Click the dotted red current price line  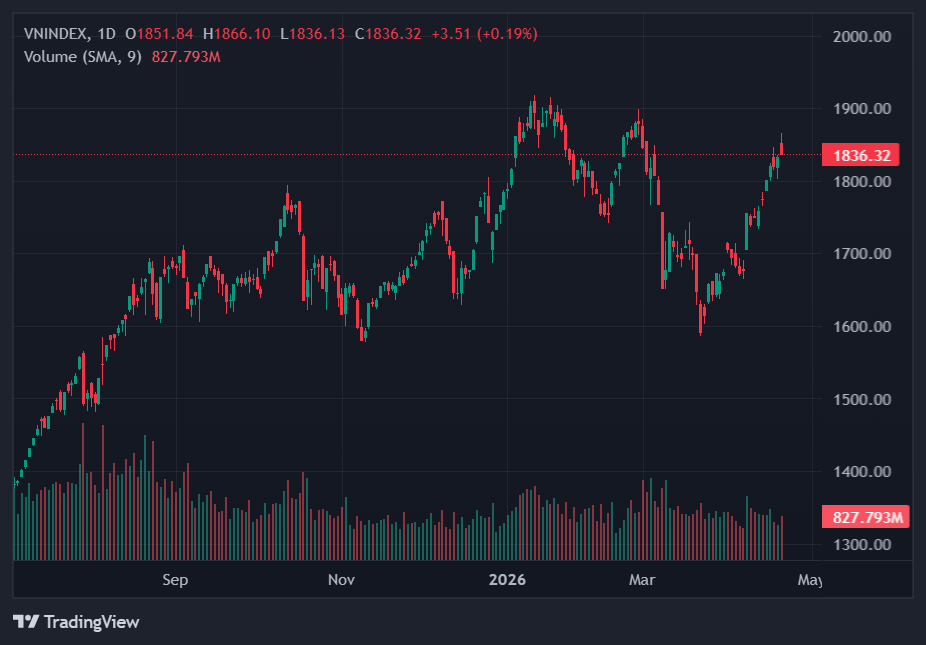click(x=400, y=155)
